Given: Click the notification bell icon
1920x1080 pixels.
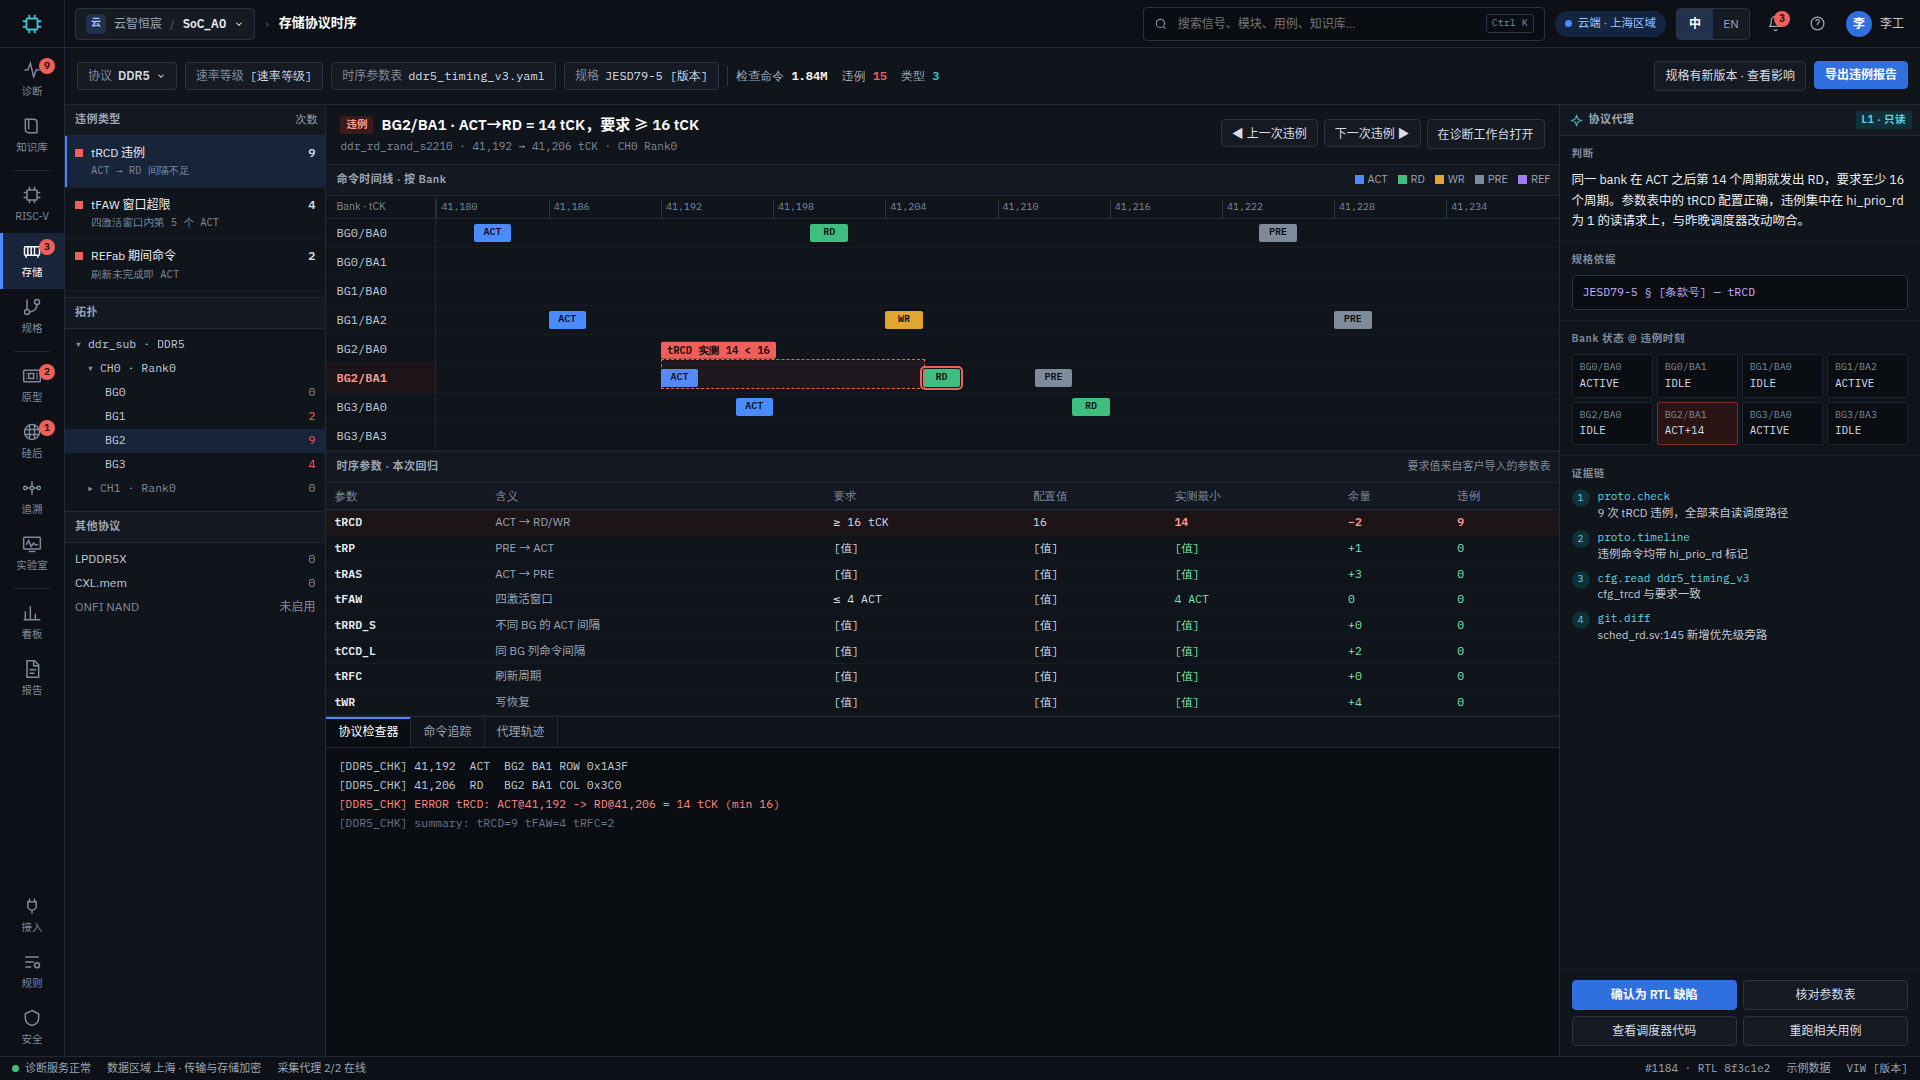Looking at the screenshot, I should 1775,23.
